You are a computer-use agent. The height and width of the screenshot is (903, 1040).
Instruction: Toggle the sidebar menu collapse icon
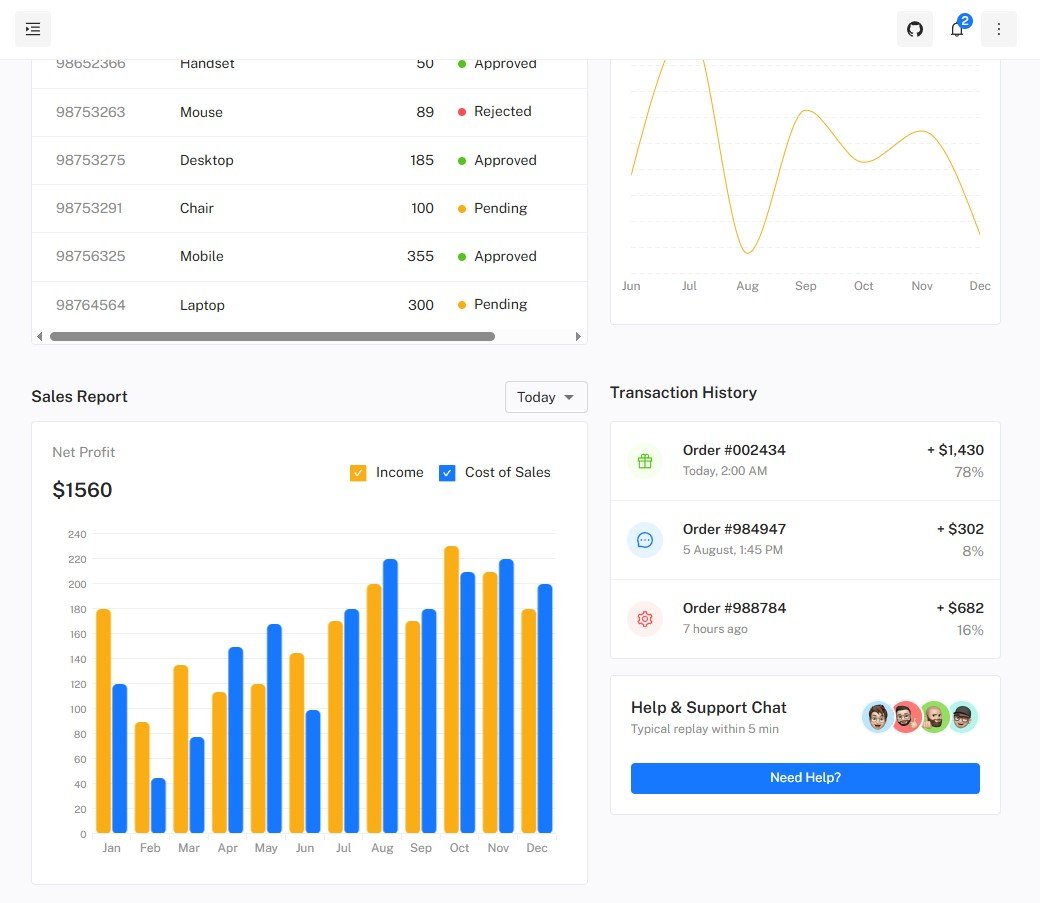(33, 29)
